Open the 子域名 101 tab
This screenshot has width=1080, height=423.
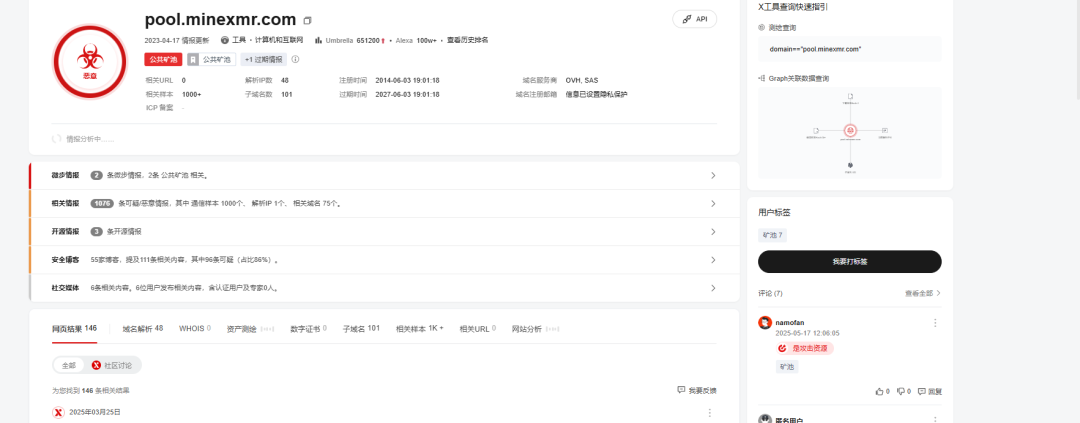[362, 329]
